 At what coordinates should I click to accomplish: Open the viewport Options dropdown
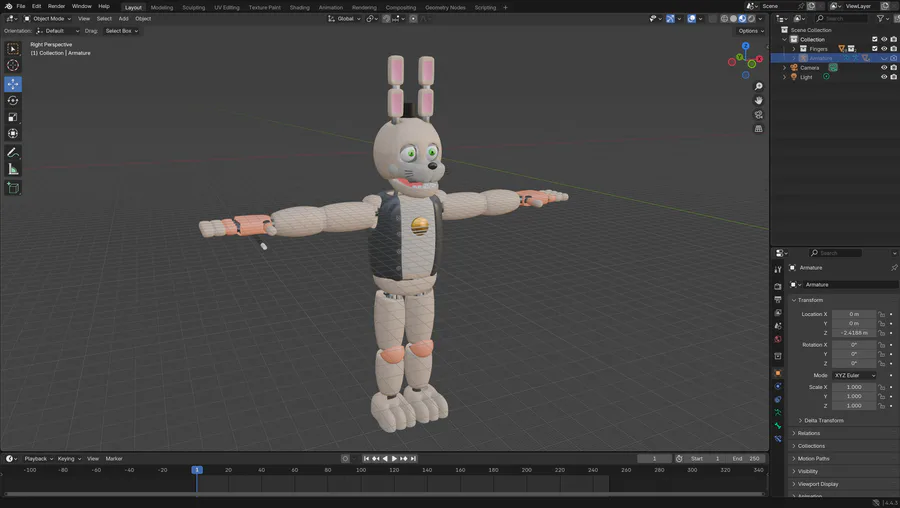coord(751,31)
